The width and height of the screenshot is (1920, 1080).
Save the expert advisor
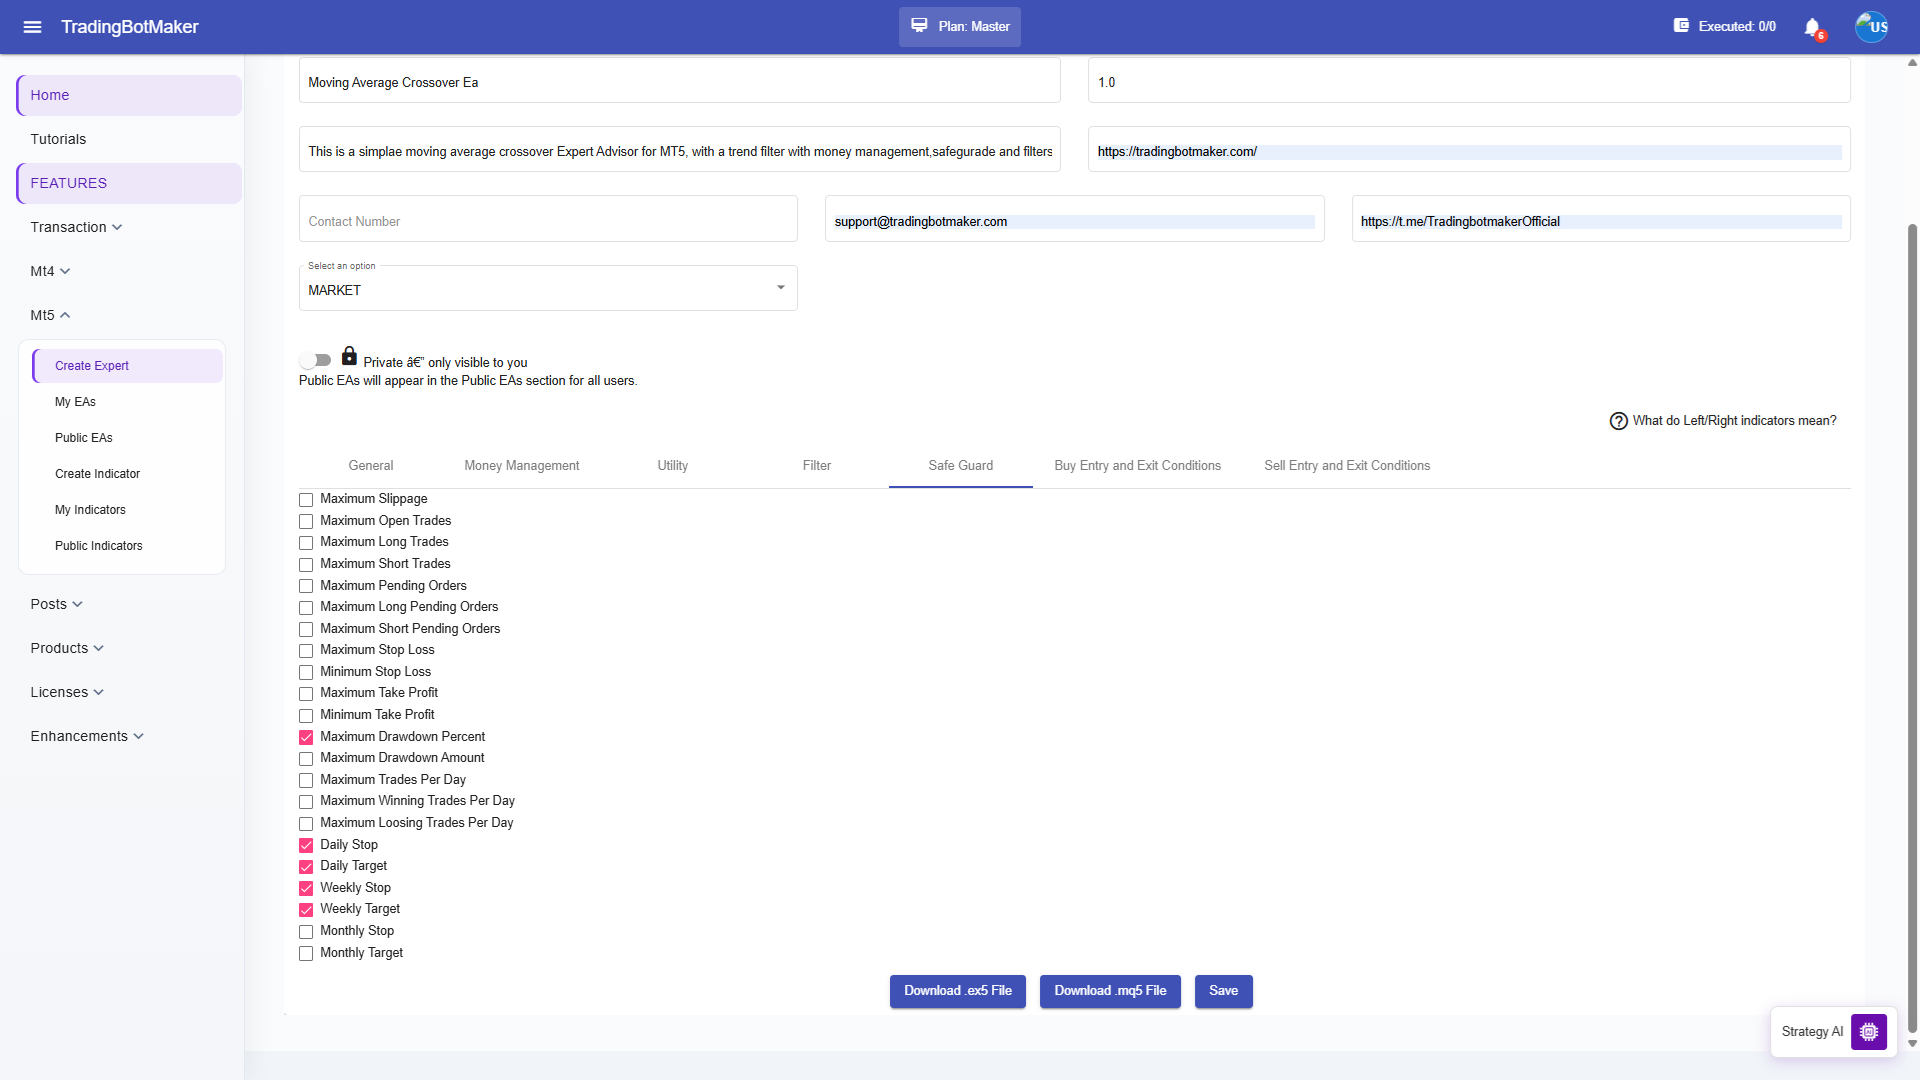(1224, 991)
